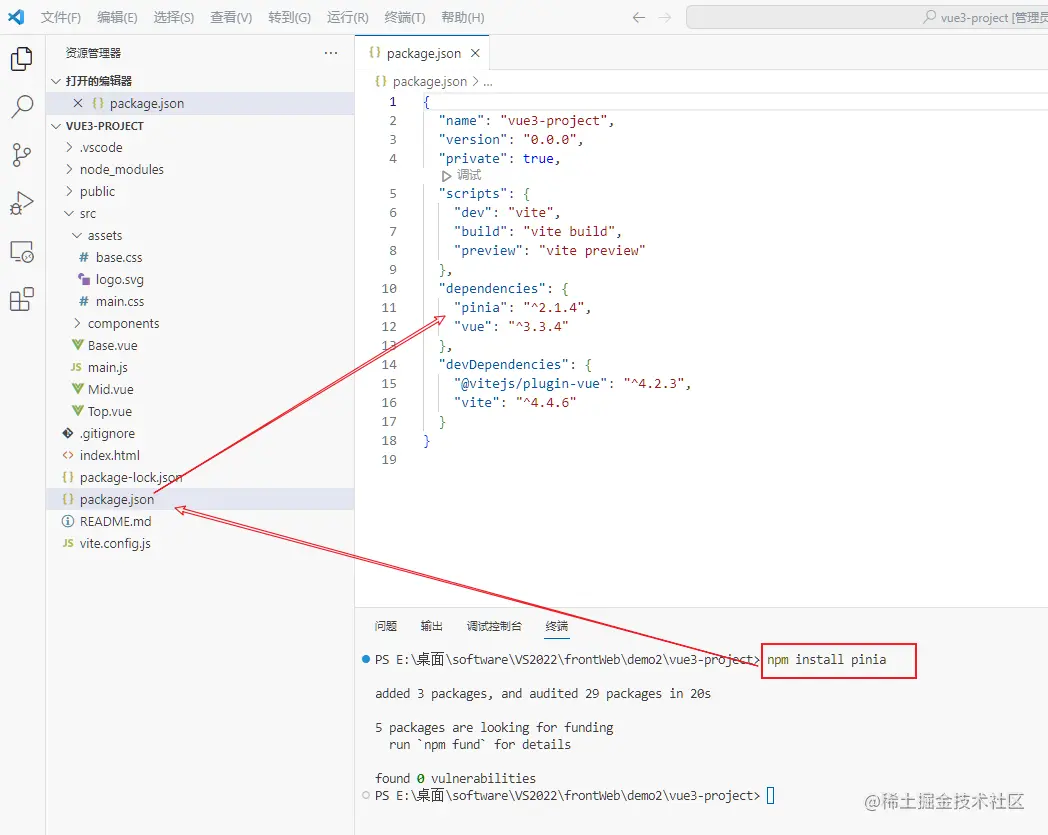Click the breadcrumb ellipsis segment

pyautogui.click(x=488, y=82)
